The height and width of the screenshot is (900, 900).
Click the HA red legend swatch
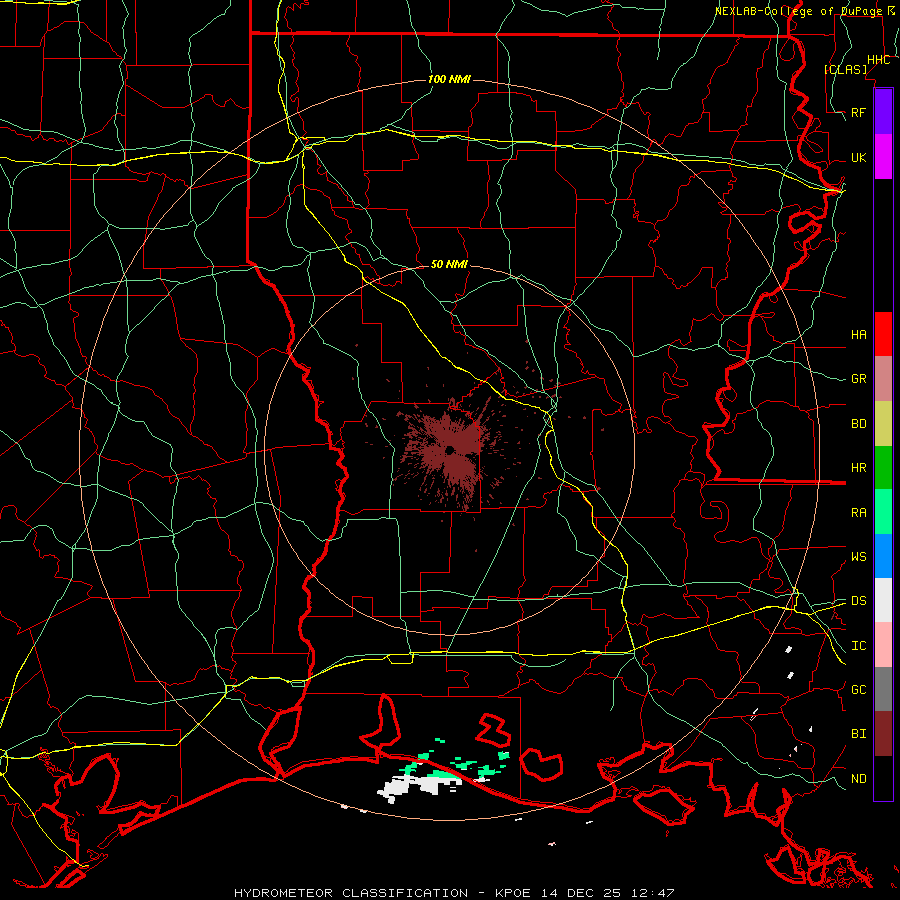tap(883, 334)
